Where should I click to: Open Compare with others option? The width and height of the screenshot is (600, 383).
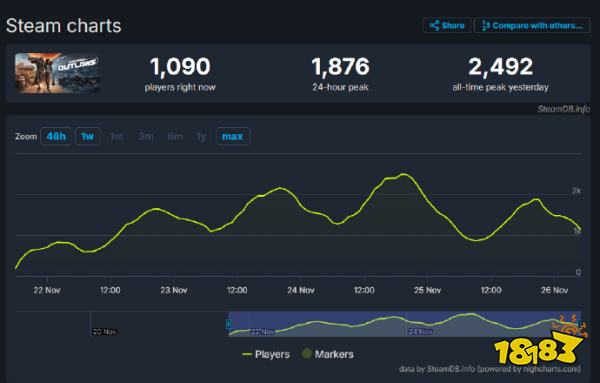pyautogui.click(x=532, y=26)
